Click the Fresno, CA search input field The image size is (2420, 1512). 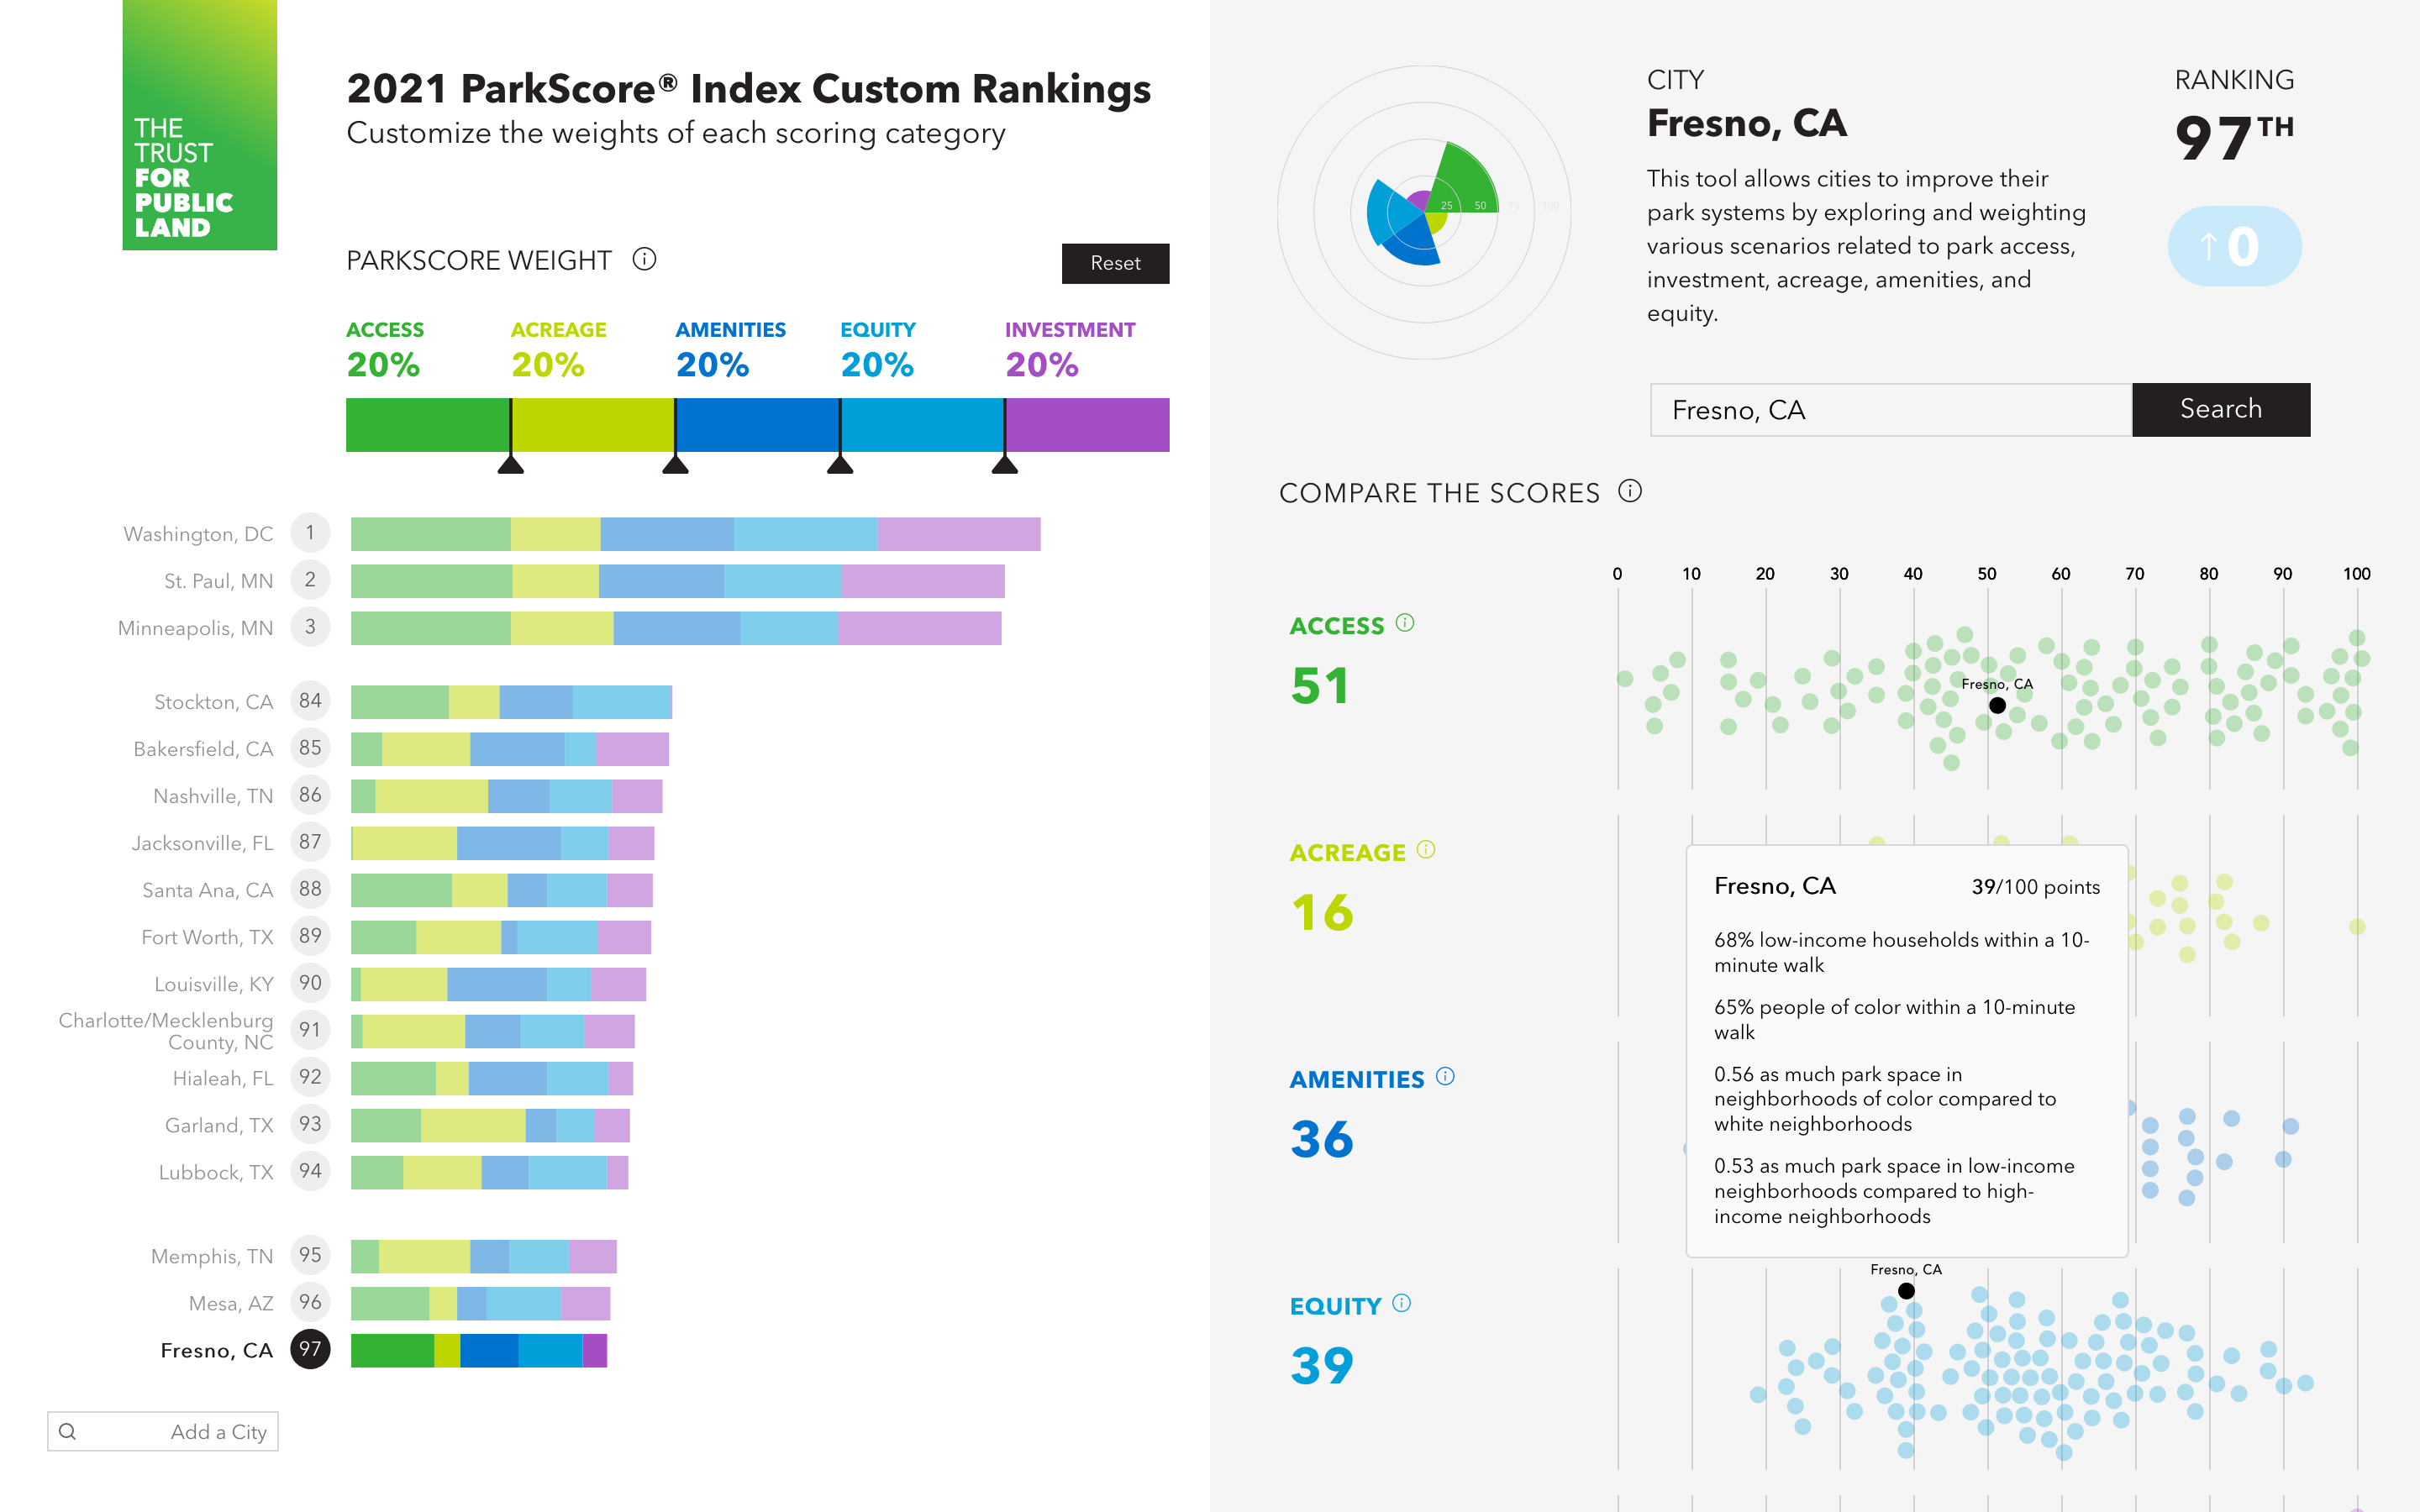click(x=1888, y=410)
